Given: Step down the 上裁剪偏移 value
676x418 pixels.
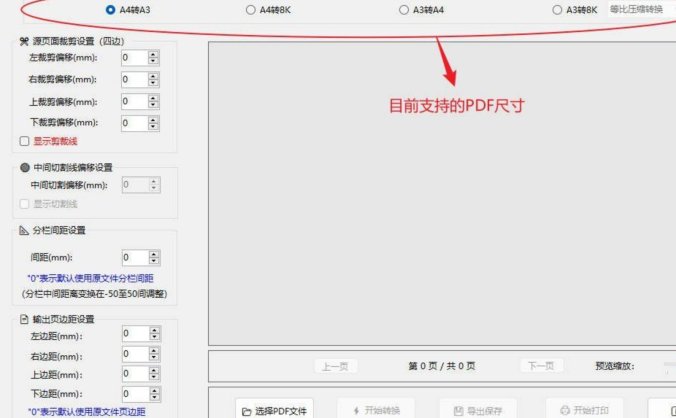Looking at the screenshot, I should 153,105.
